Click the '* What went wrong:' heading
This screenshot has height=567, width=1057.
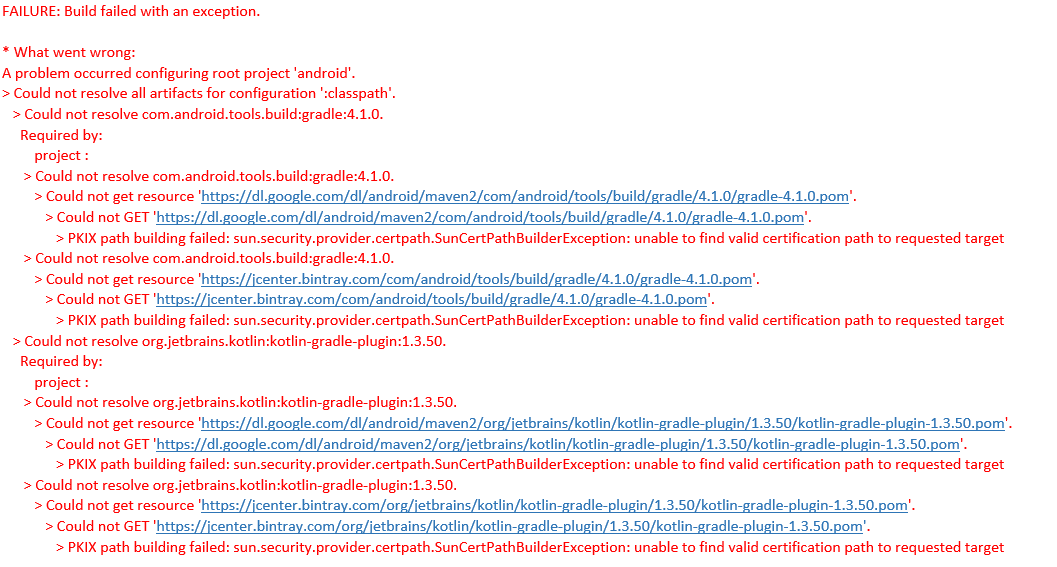[x=69, y=52]
